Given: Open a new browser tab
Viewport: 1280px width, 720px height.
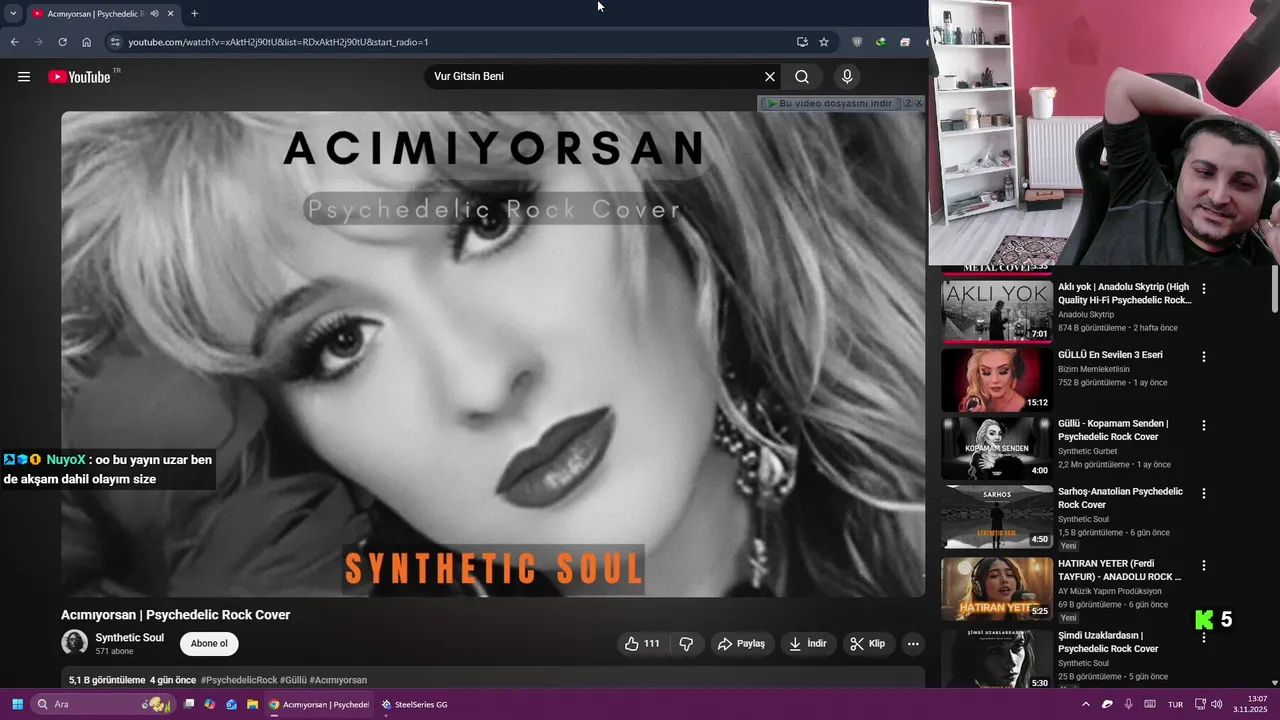Looking at the screenshot, I should [x=194, y=13].
